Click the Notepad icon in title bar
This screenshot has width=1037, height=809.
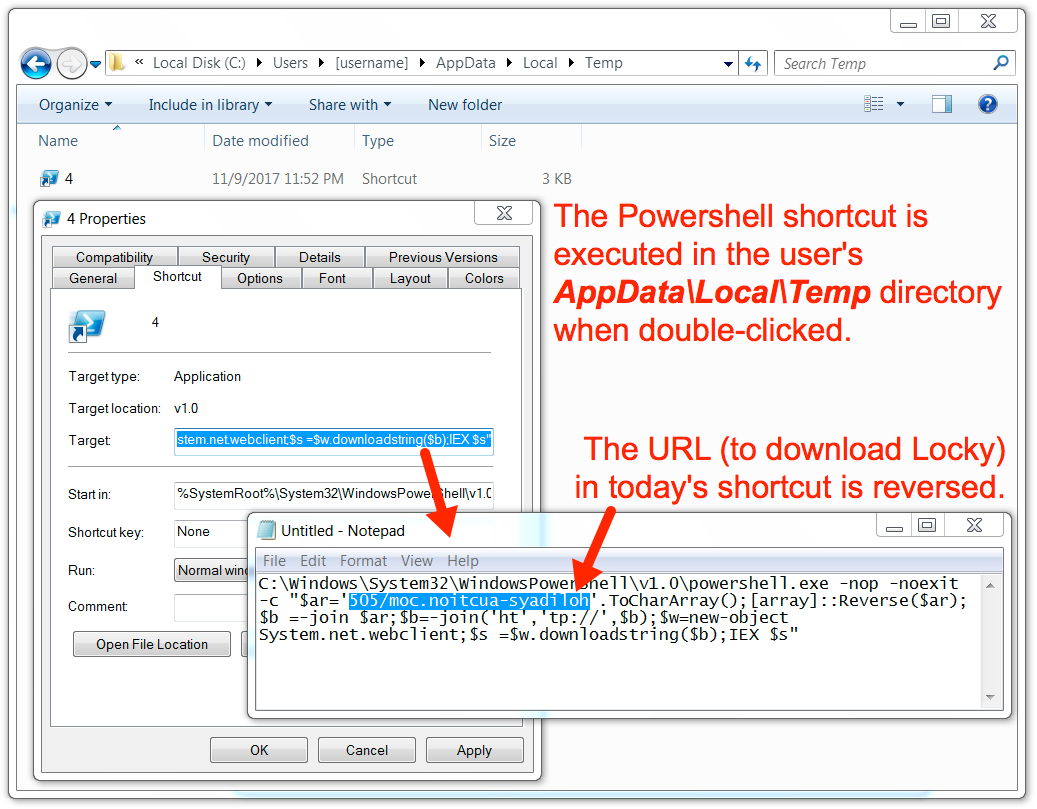pos(267,530)
